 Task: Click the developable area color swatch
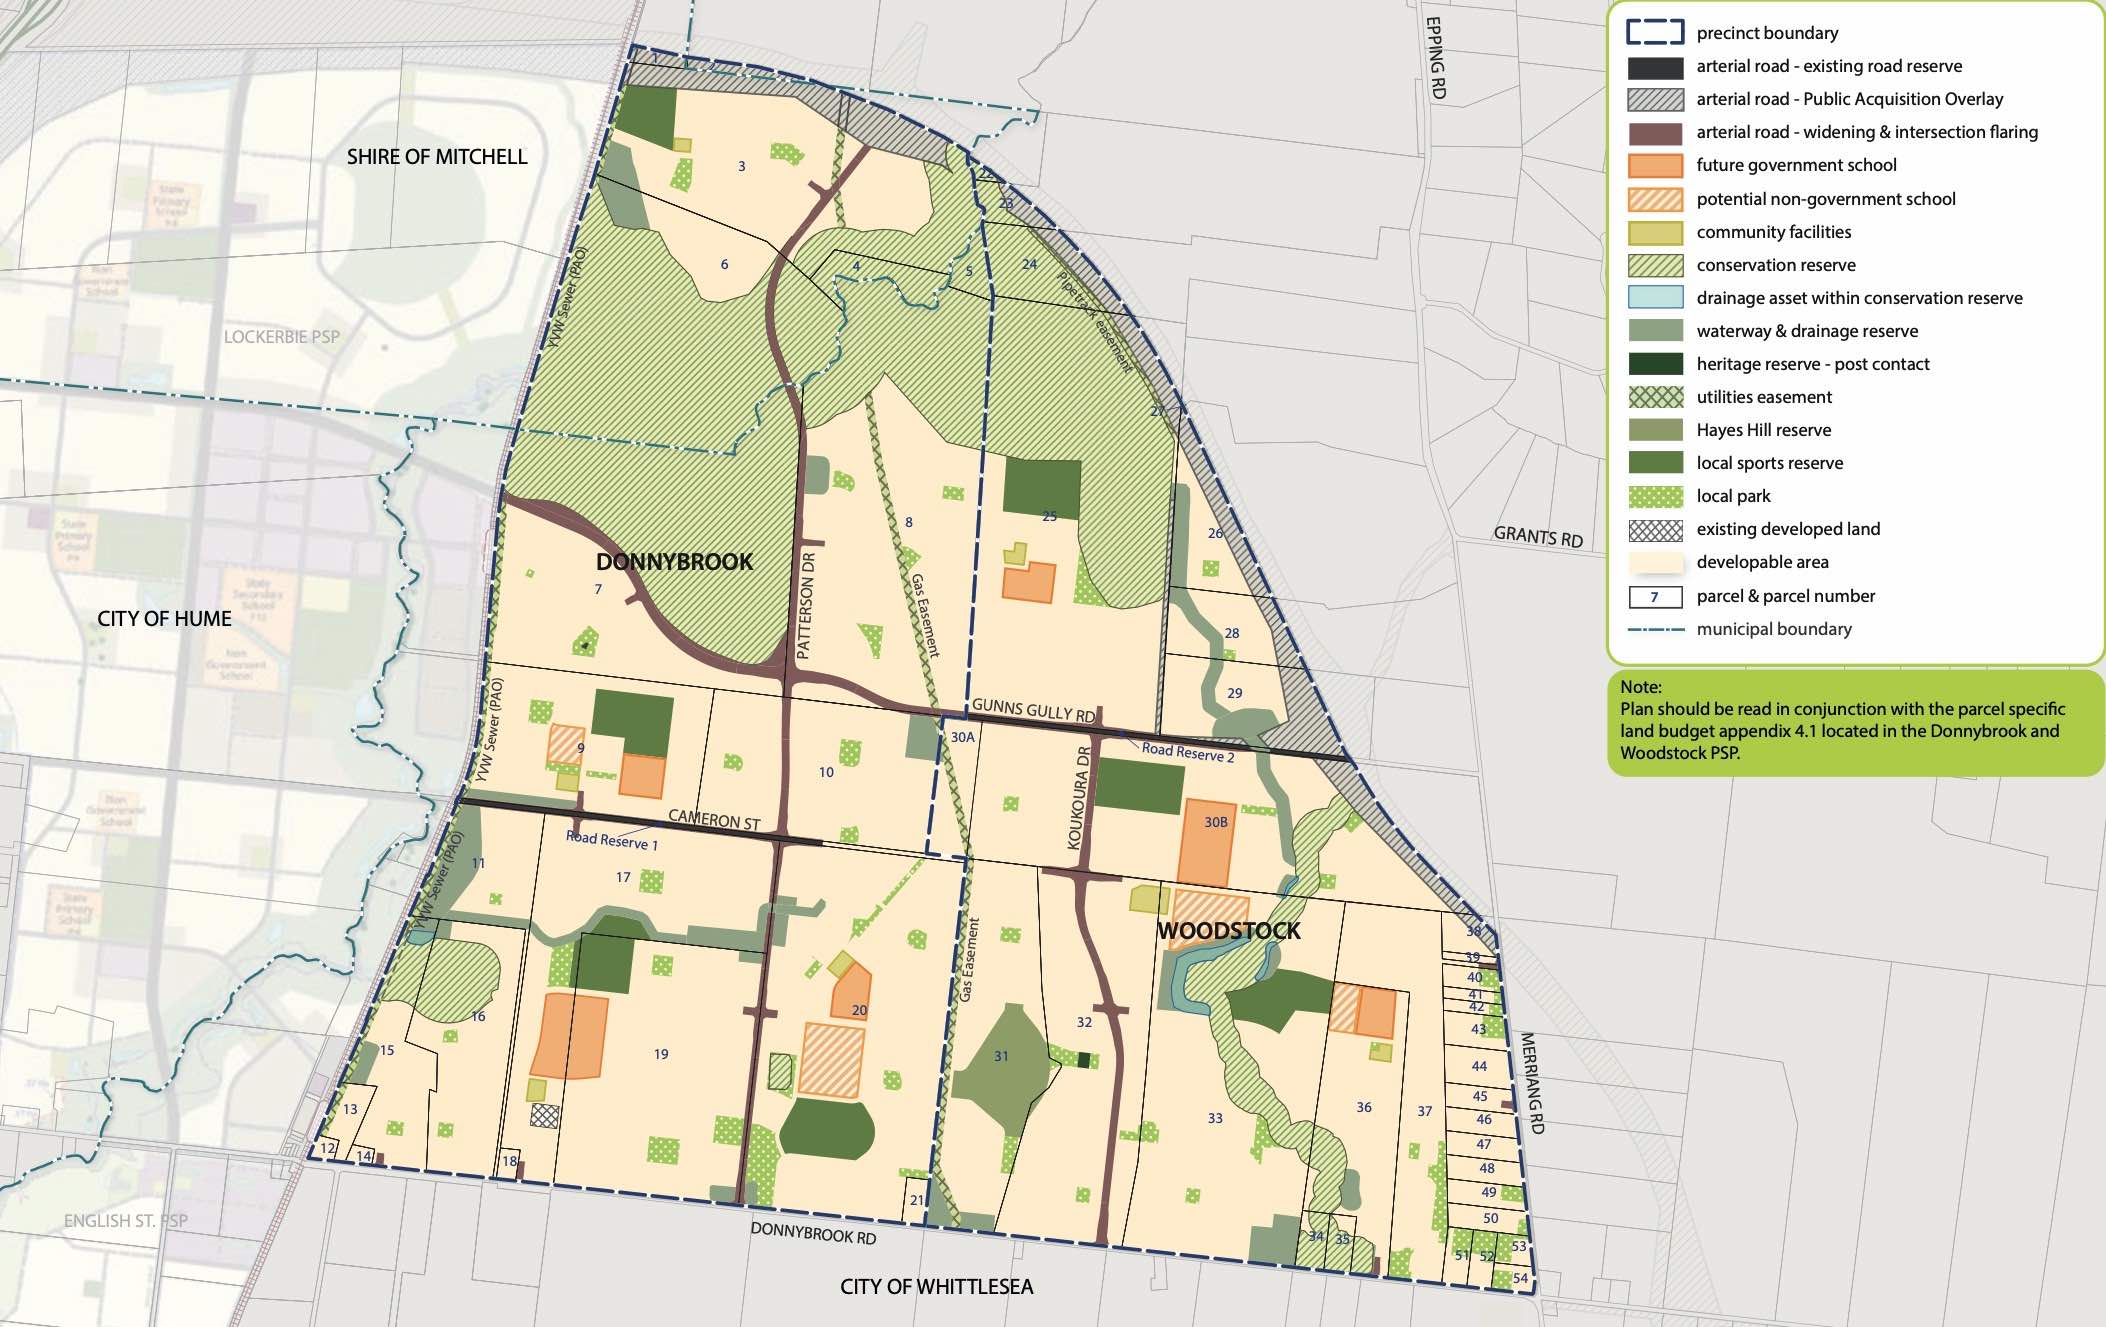click(1655, 561)
